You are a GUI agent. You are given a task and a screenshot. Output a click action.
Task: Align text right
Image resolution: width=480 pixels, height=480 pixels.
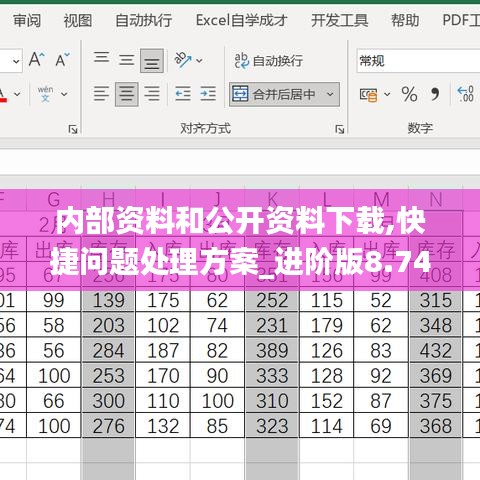(x=152, y=94)
